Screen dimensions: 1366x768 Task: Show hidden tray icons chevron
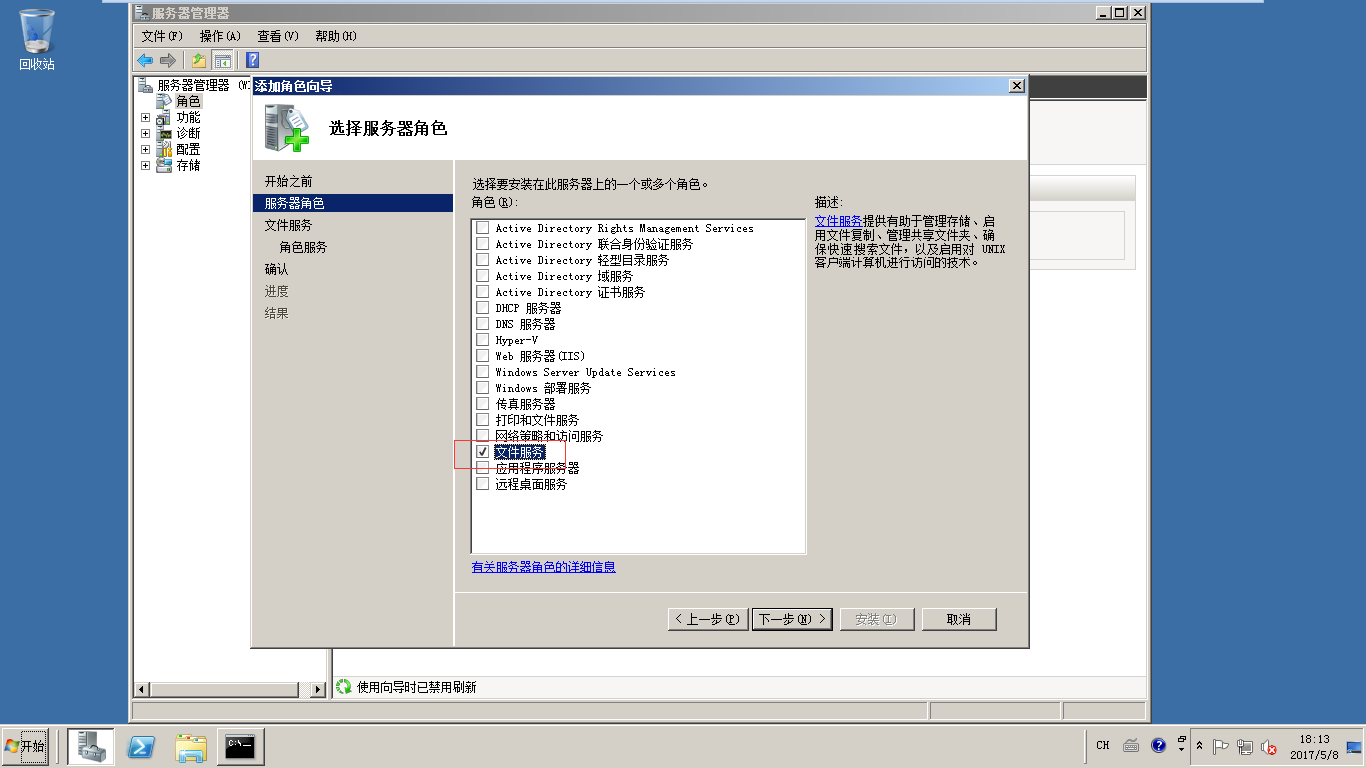pyautogui.click(x=1199, y=746)
